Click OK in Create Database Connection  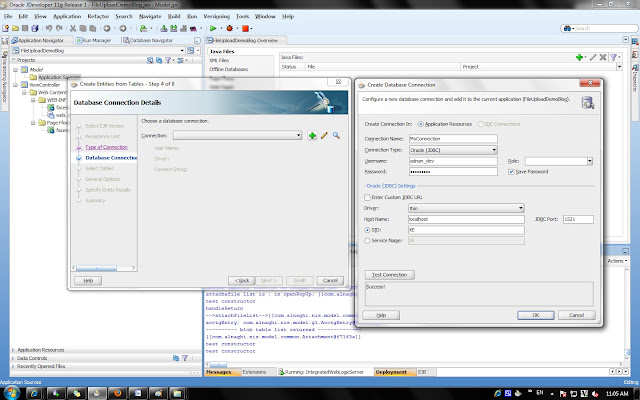536,315
